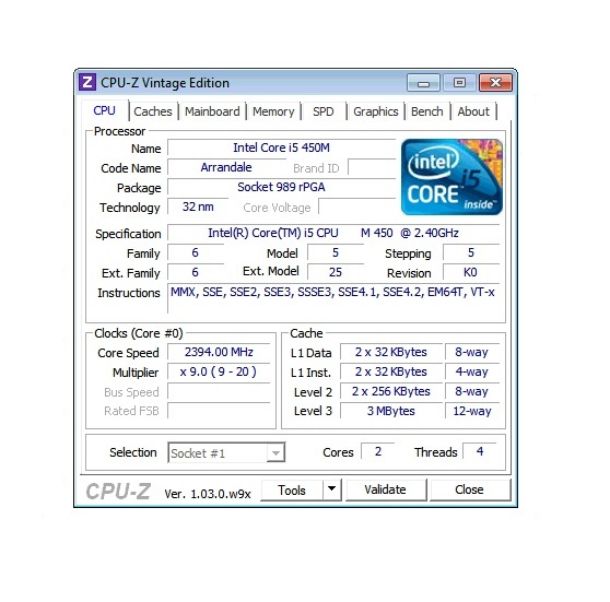Click the Name field 'Intel Core i5 450M'
Viewport: 610px width, 602px height.
[x=281, y=148]
